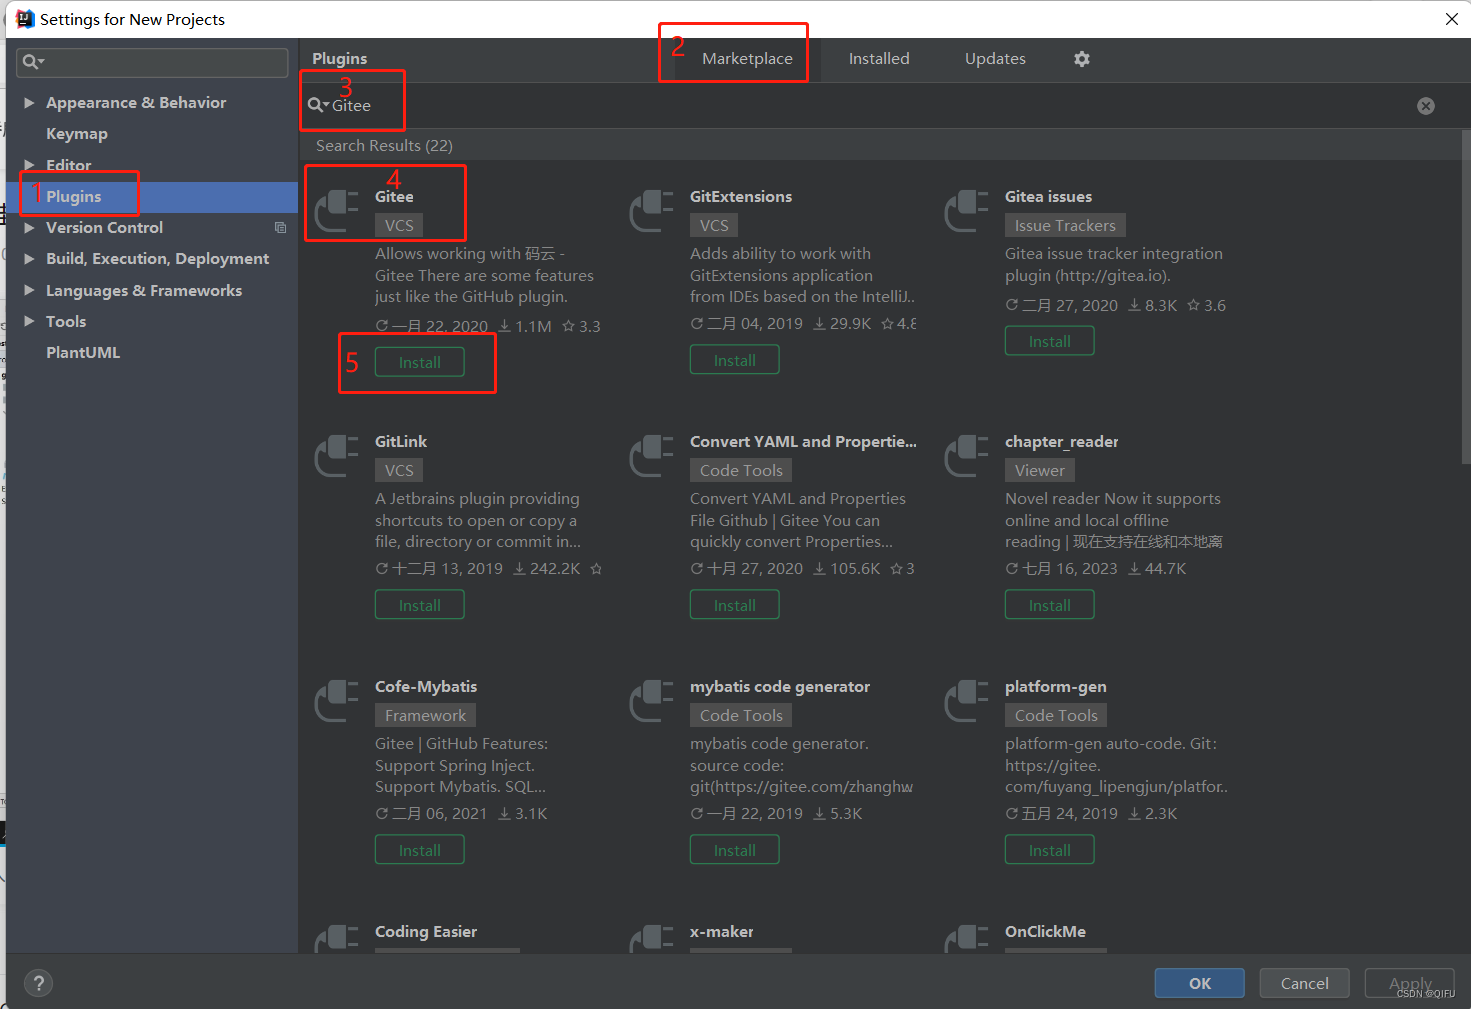The width and height of the screenshot is (1471, 1009).
Task: Expand Build, Execution, Deployment node
Action: coord(29,259)
